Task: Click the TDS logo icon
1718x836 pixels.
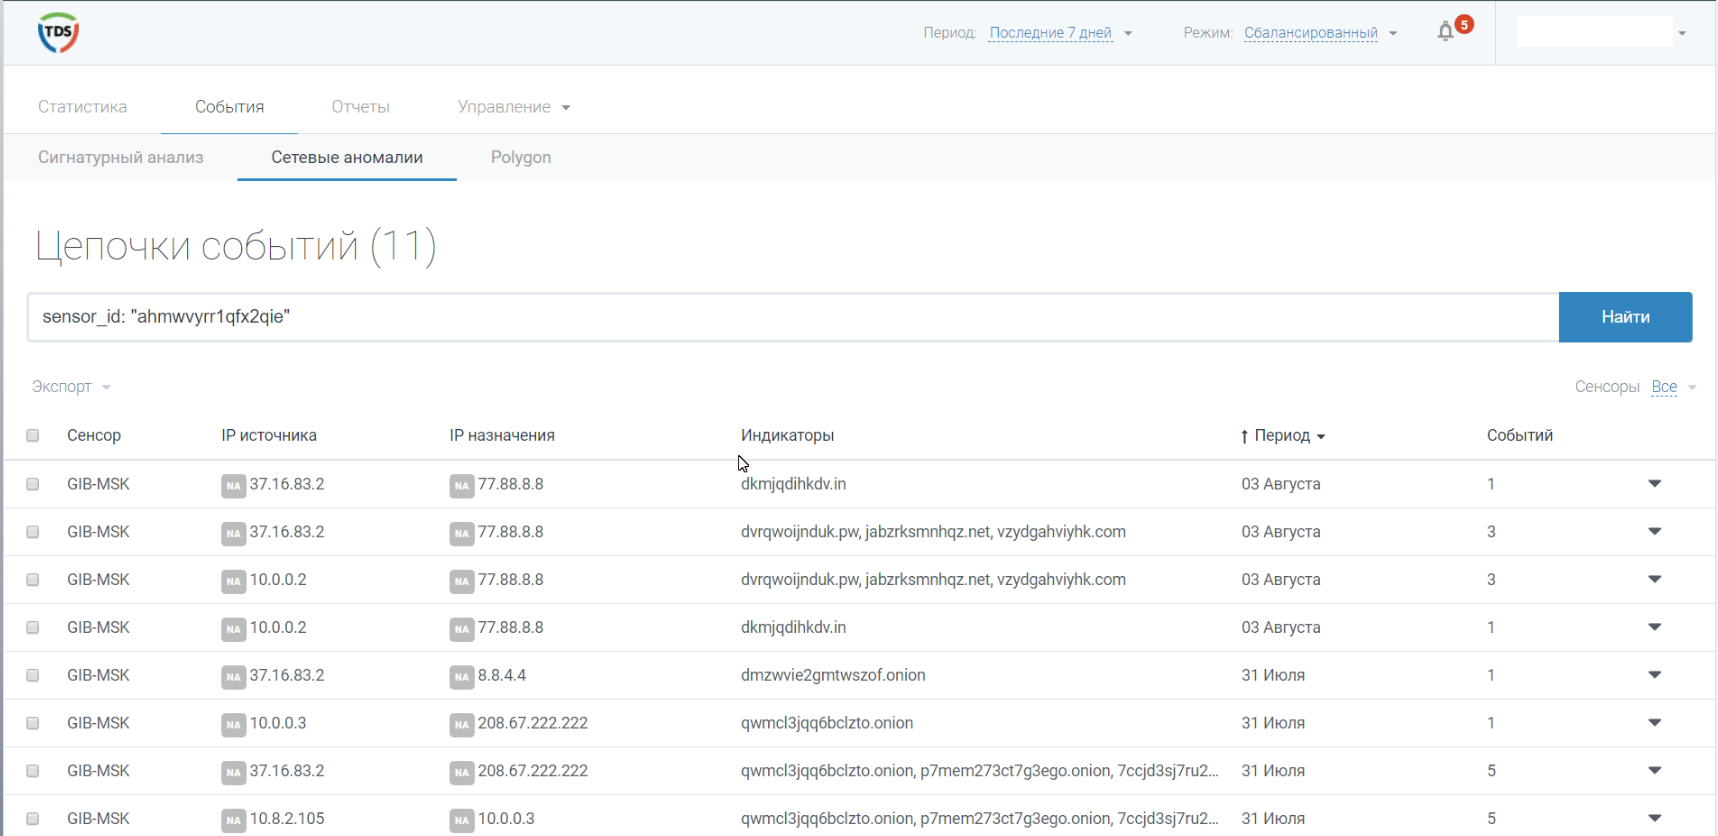Action: pyautogui.click(x=58, y=32)
